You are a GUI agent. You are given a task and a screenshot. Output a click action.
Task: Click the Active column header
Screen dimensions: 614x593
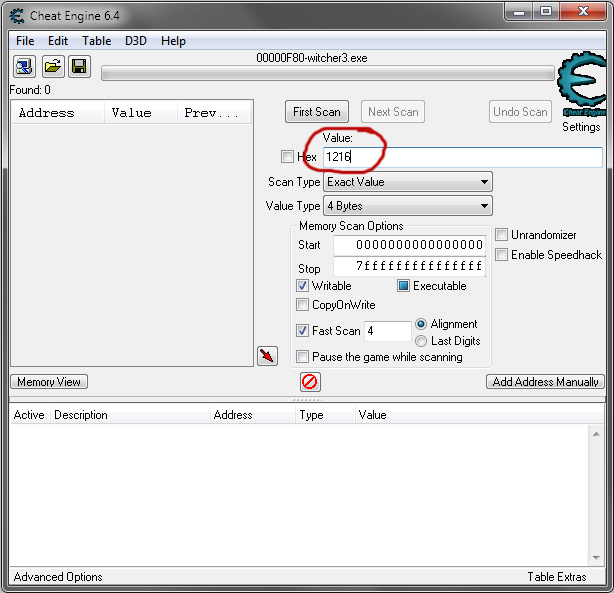coord(29,415)
